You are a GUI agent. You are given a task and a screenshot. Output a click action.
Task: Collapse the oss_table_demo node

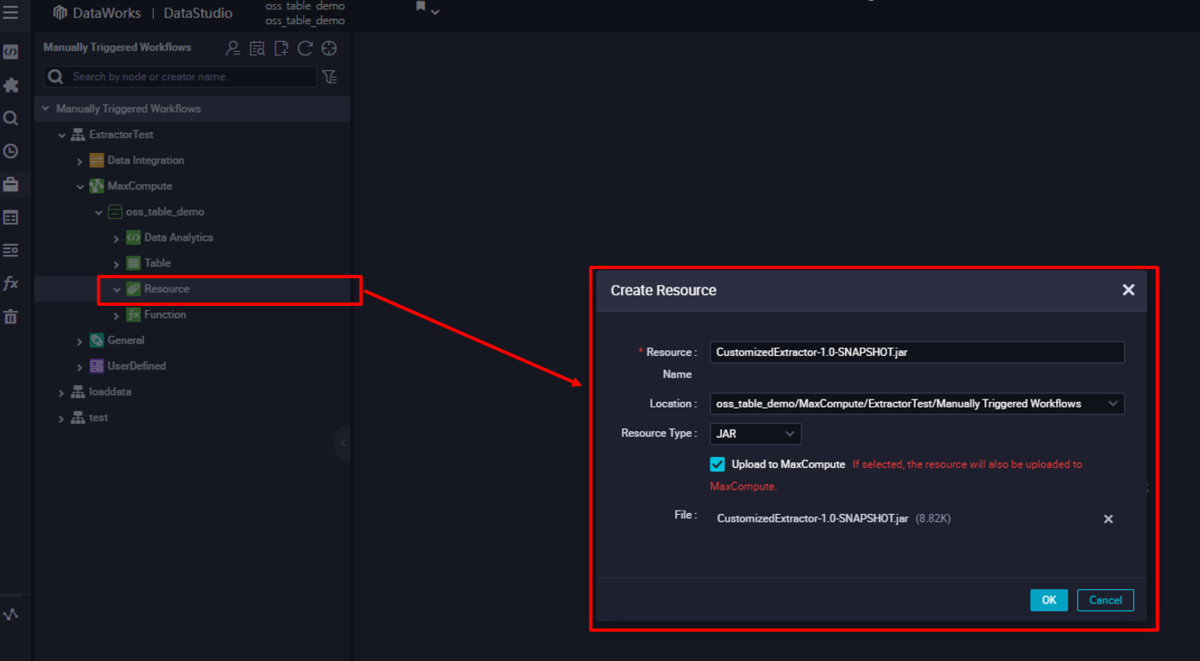(99, 213)
